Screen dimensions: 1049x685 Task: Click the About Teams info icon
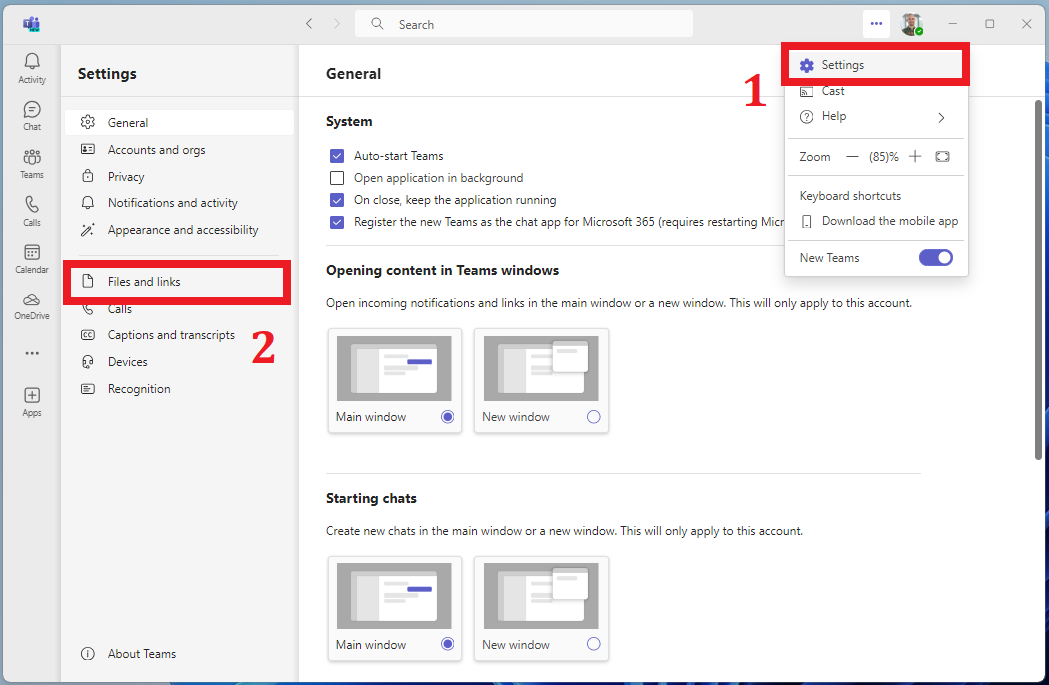[x=88, y=654]
